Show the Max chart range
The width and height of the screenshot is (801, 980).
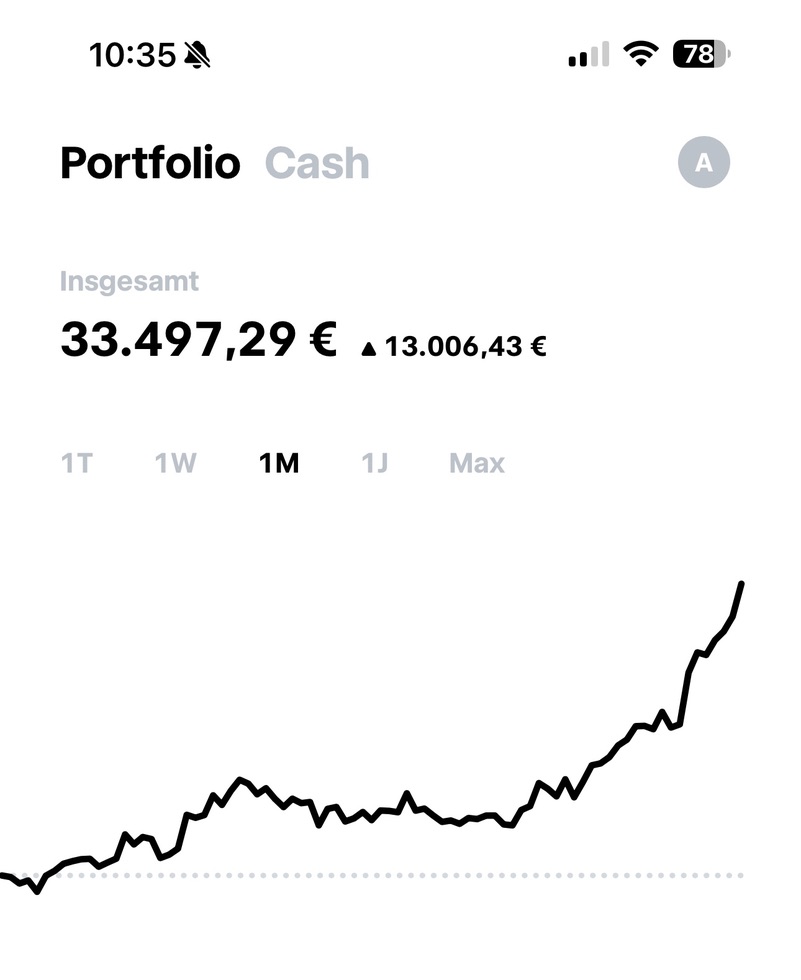click(477, 464)
